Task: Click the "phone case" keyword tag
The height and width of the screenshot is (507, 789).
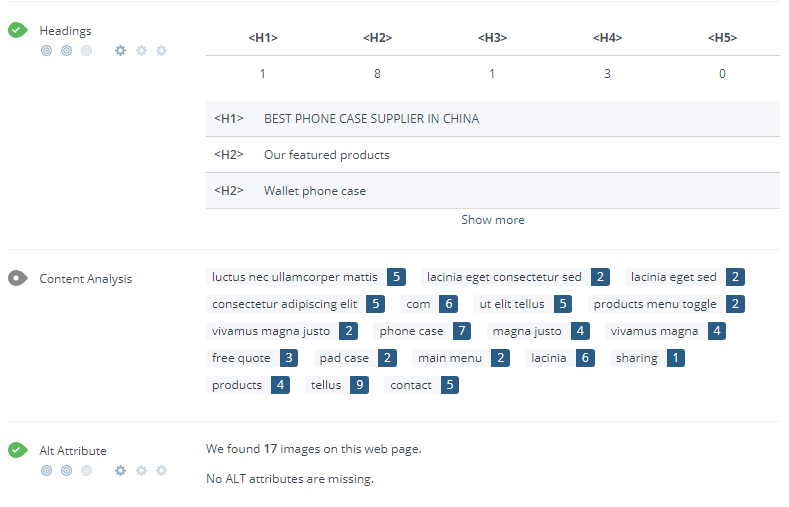Action: point(411,331)
